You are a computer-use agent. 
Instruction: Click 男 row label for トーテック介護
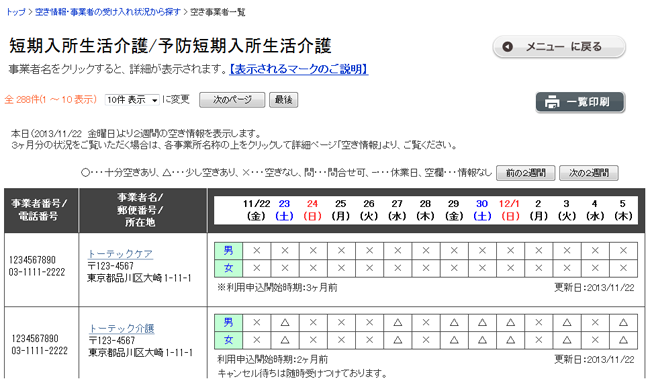click(228, 323)
